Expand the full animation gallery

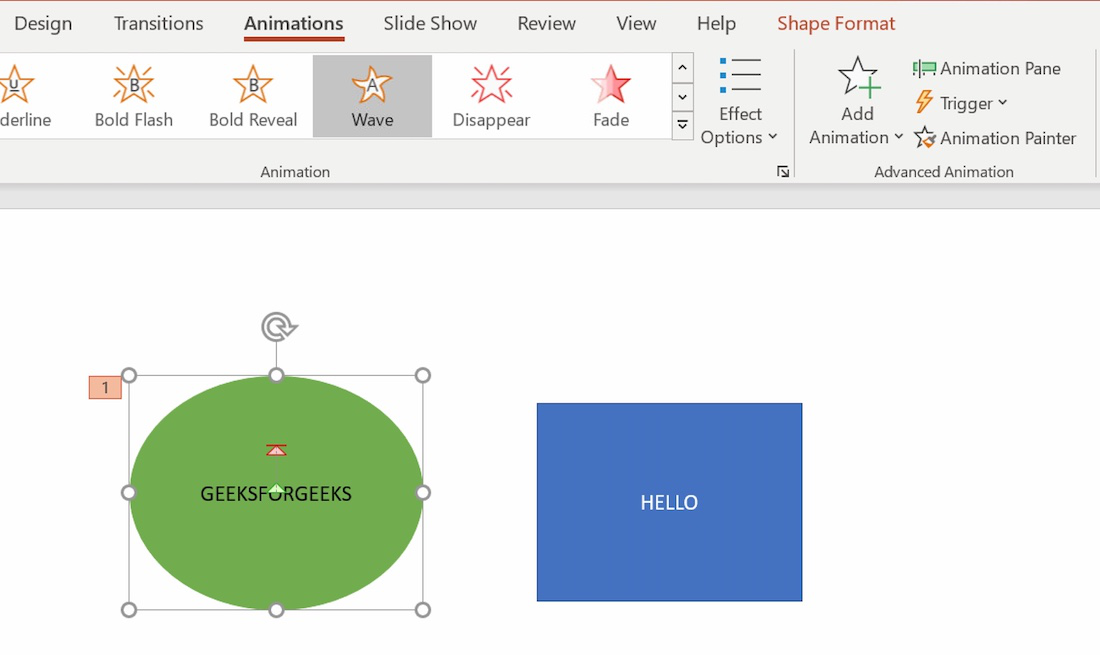(682, 126)
